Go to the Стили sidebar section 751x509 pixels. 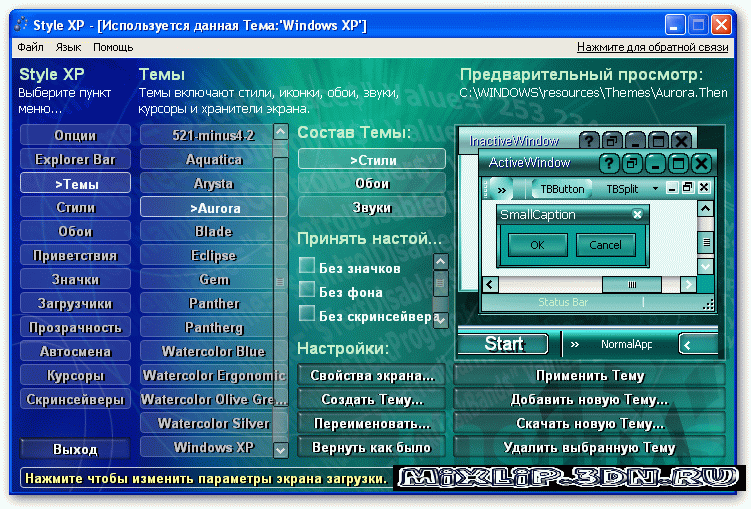coord(75,207)
